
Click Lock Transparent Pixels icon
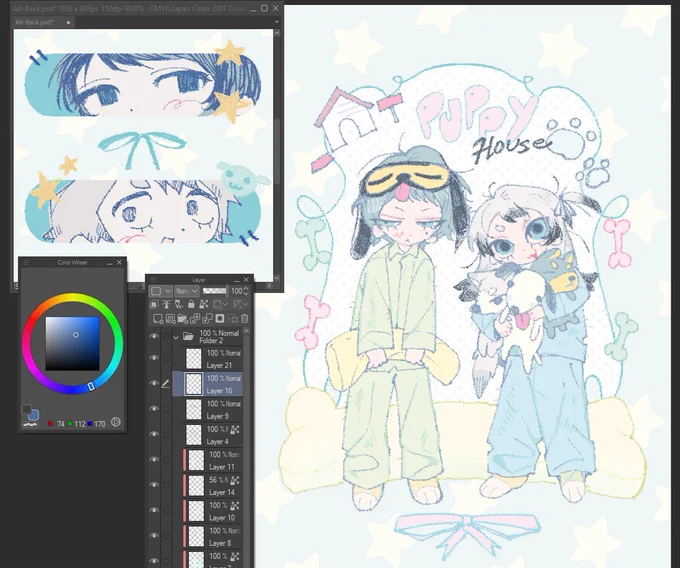[204, 304]
